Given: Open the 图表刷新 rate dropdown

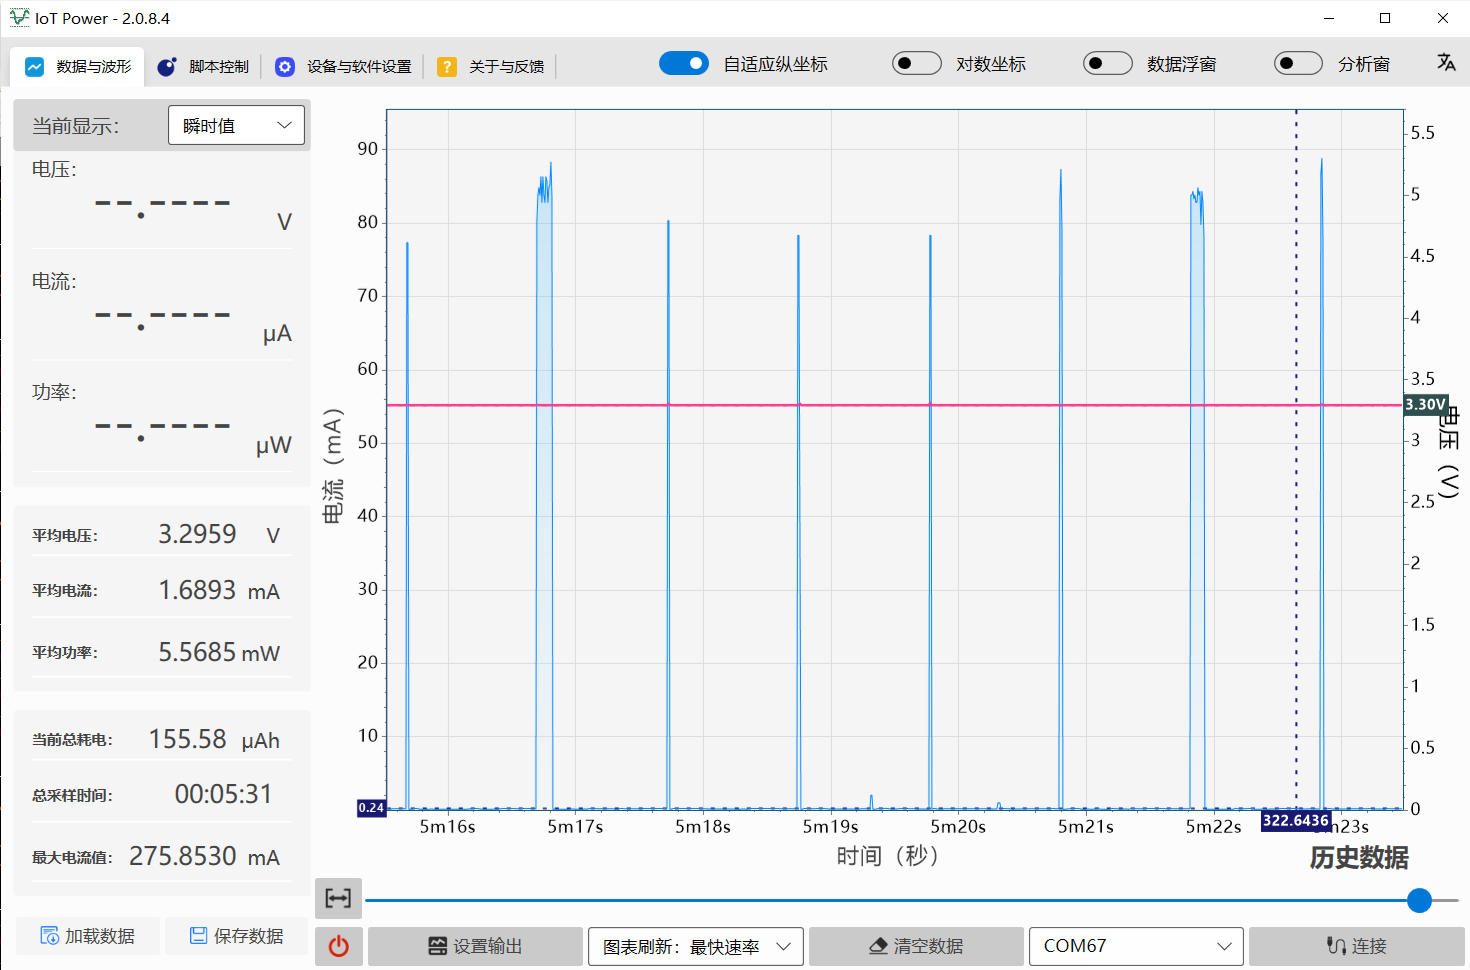Looking at the screenshot, I should click(x=696, y=946).
